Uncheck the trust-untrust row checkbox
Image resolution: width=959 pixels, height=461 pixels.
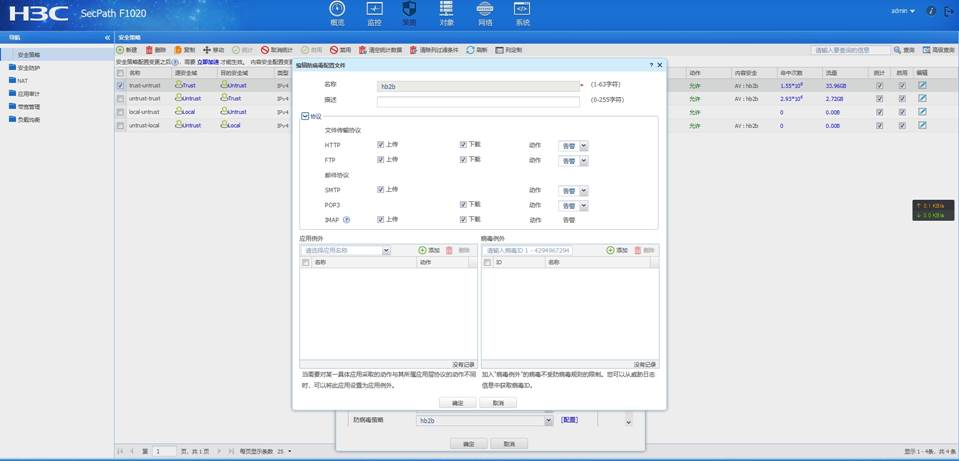[x=120, y=86]
